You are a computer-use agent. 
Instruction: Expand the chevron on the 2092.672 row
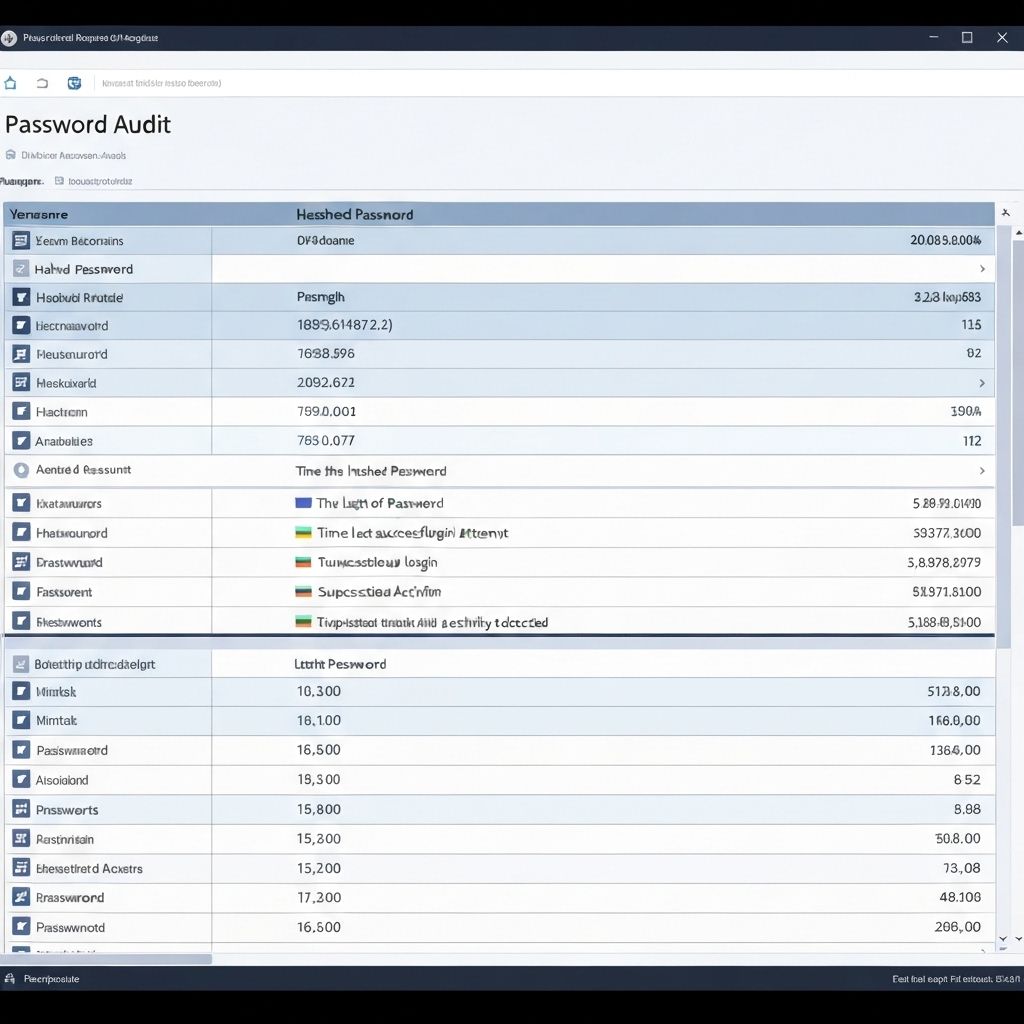pyautogui.click(x=982, y=383)
